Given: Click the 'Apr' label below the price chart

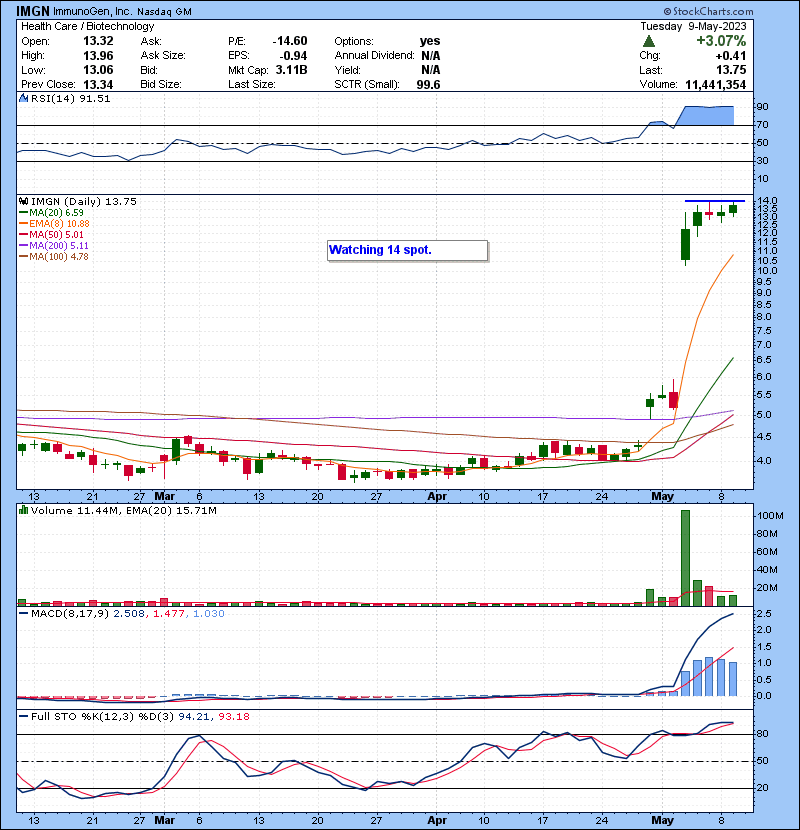Looking at the screenshot, I should [x=437, y=497].
